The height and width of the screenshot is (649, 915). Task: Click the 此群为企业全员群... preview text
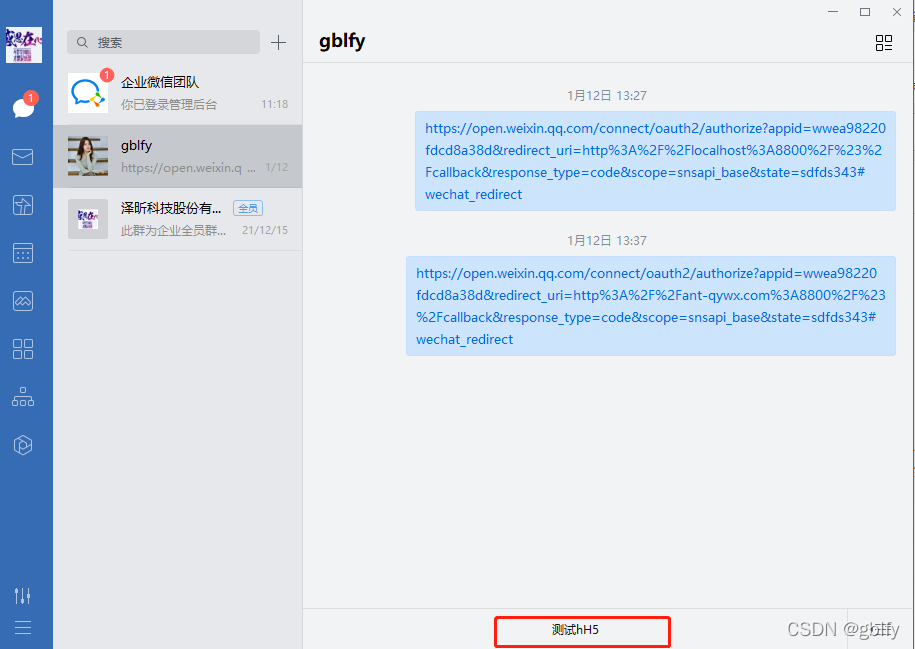[x=173, y=231]
